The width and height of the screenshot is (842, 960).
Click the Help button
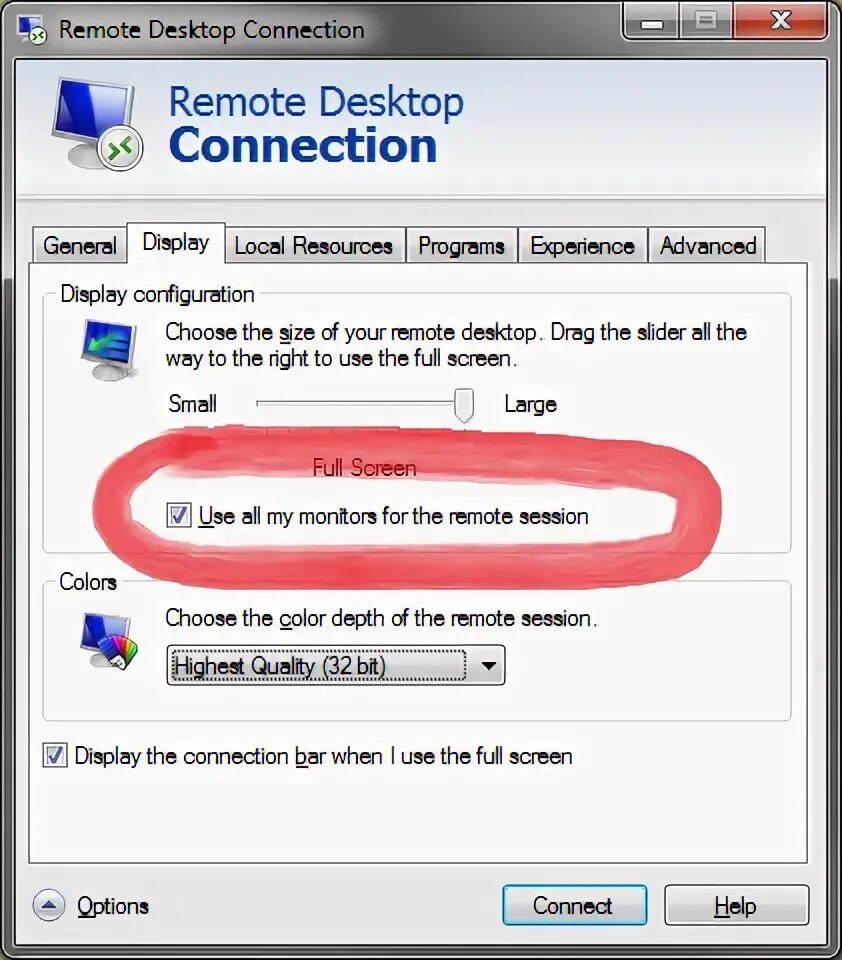tap(736, 905)
